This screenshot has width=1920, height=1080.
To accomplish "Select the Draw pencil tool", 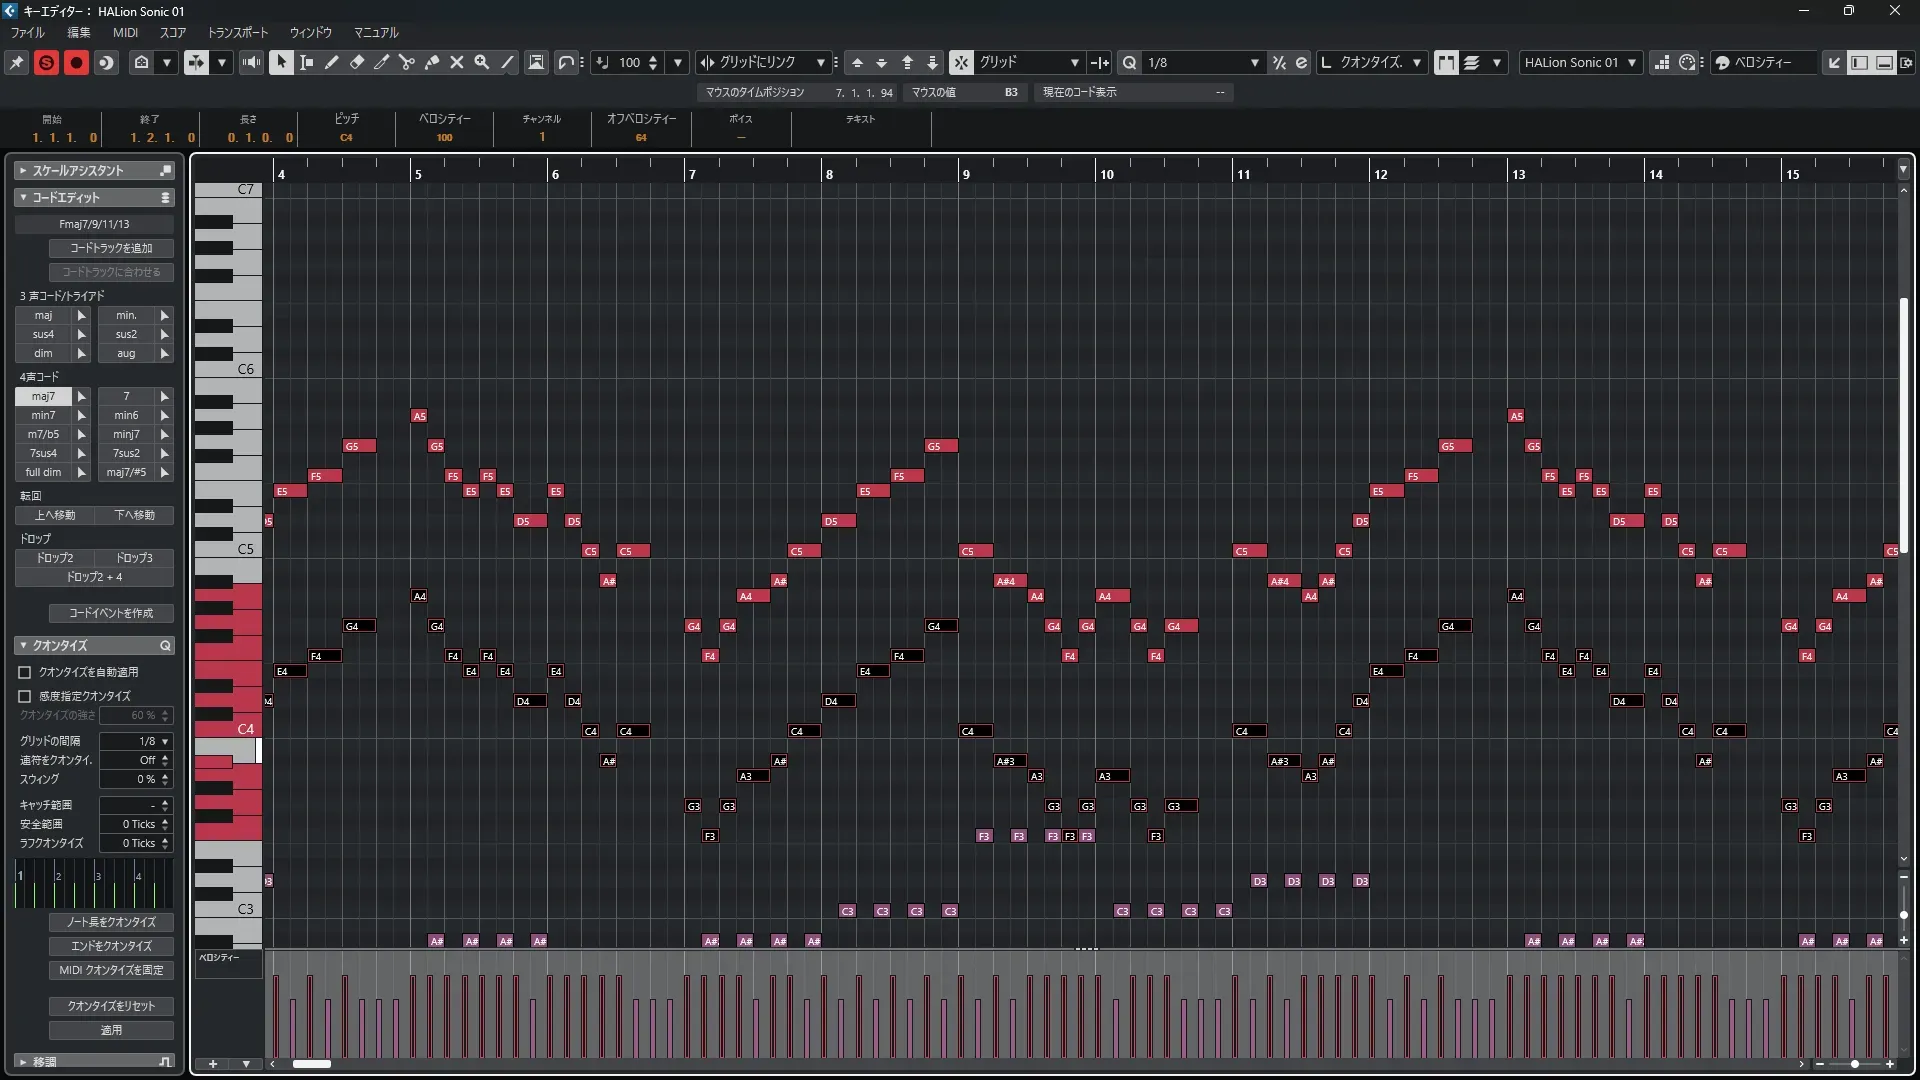I will click(x=332, y=62).
